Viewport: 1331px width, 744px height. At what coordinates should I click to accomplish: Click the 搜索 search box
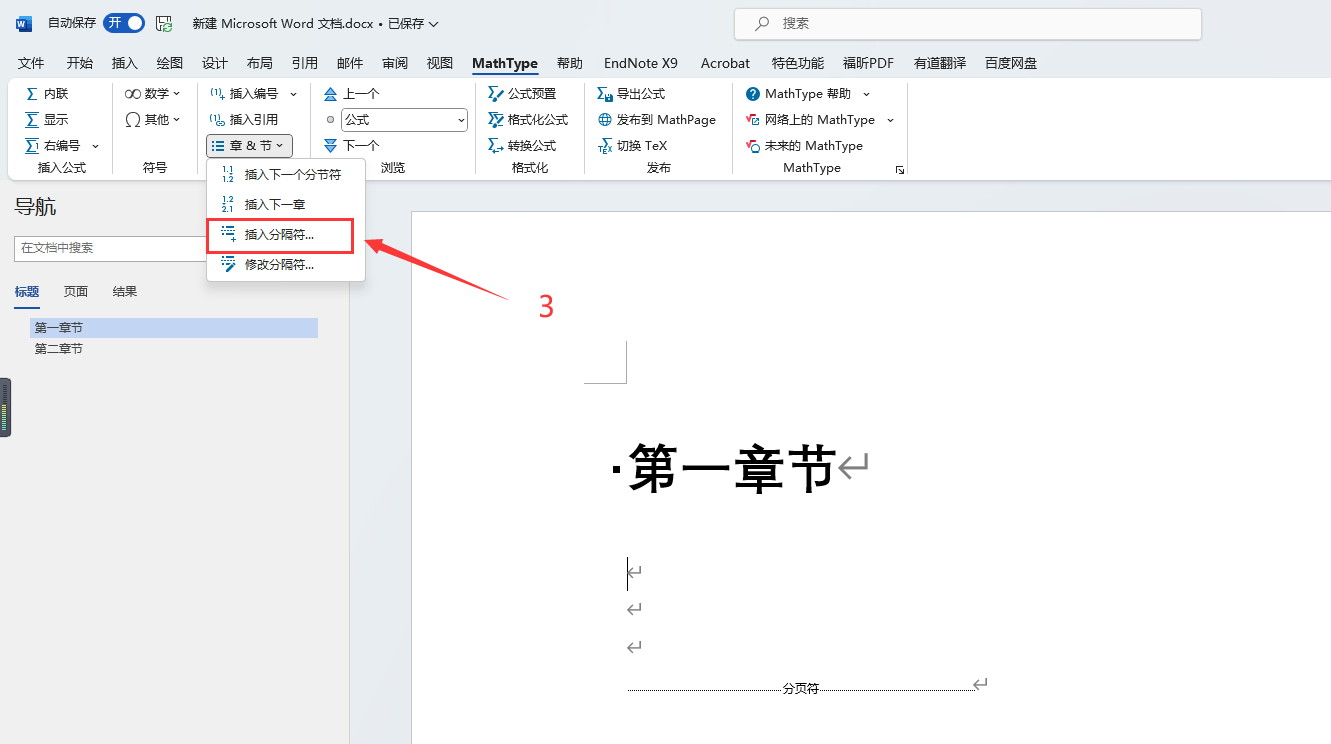point(968,23)
